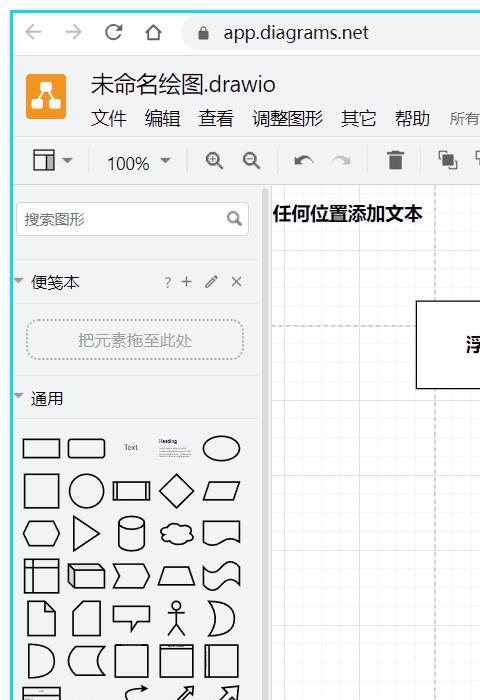Click the to front toolbar icon

(x=448, y=160)
